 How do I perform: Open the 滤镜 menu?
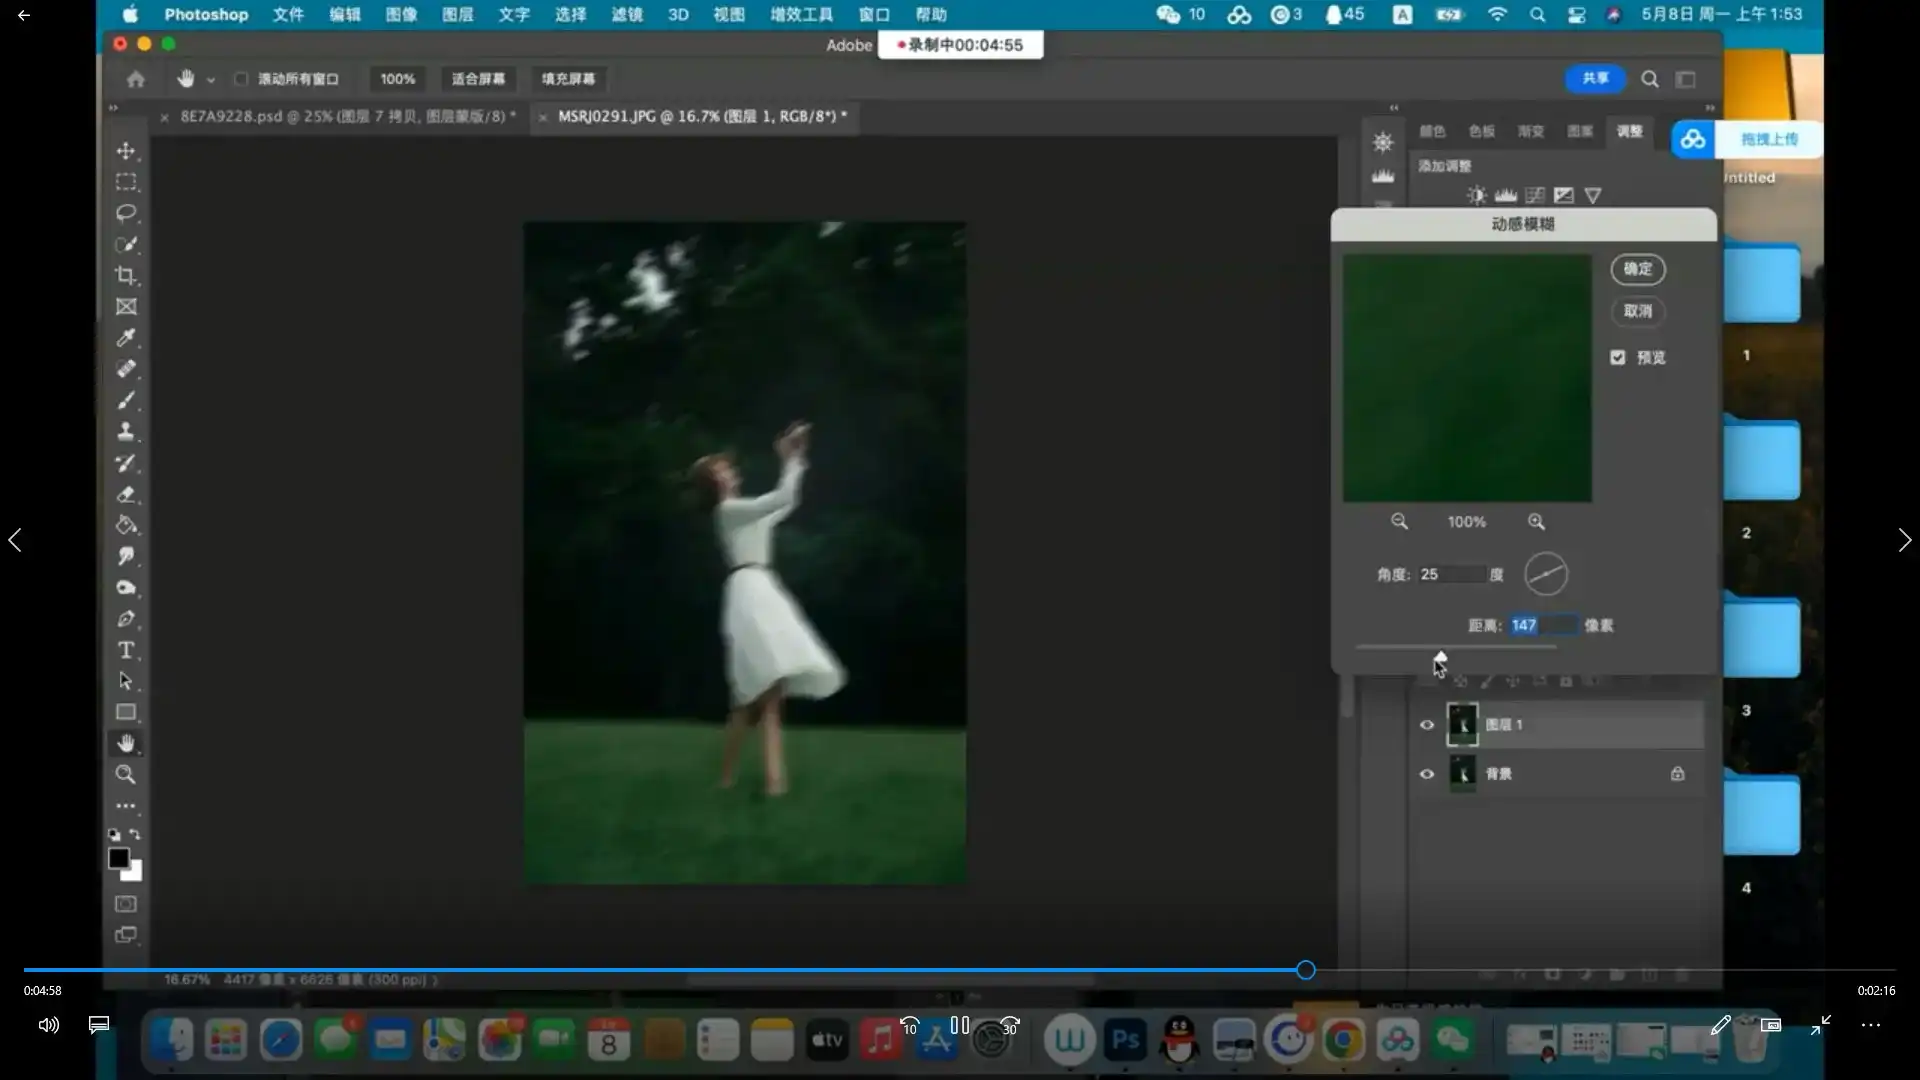click(x=627, y=15)
